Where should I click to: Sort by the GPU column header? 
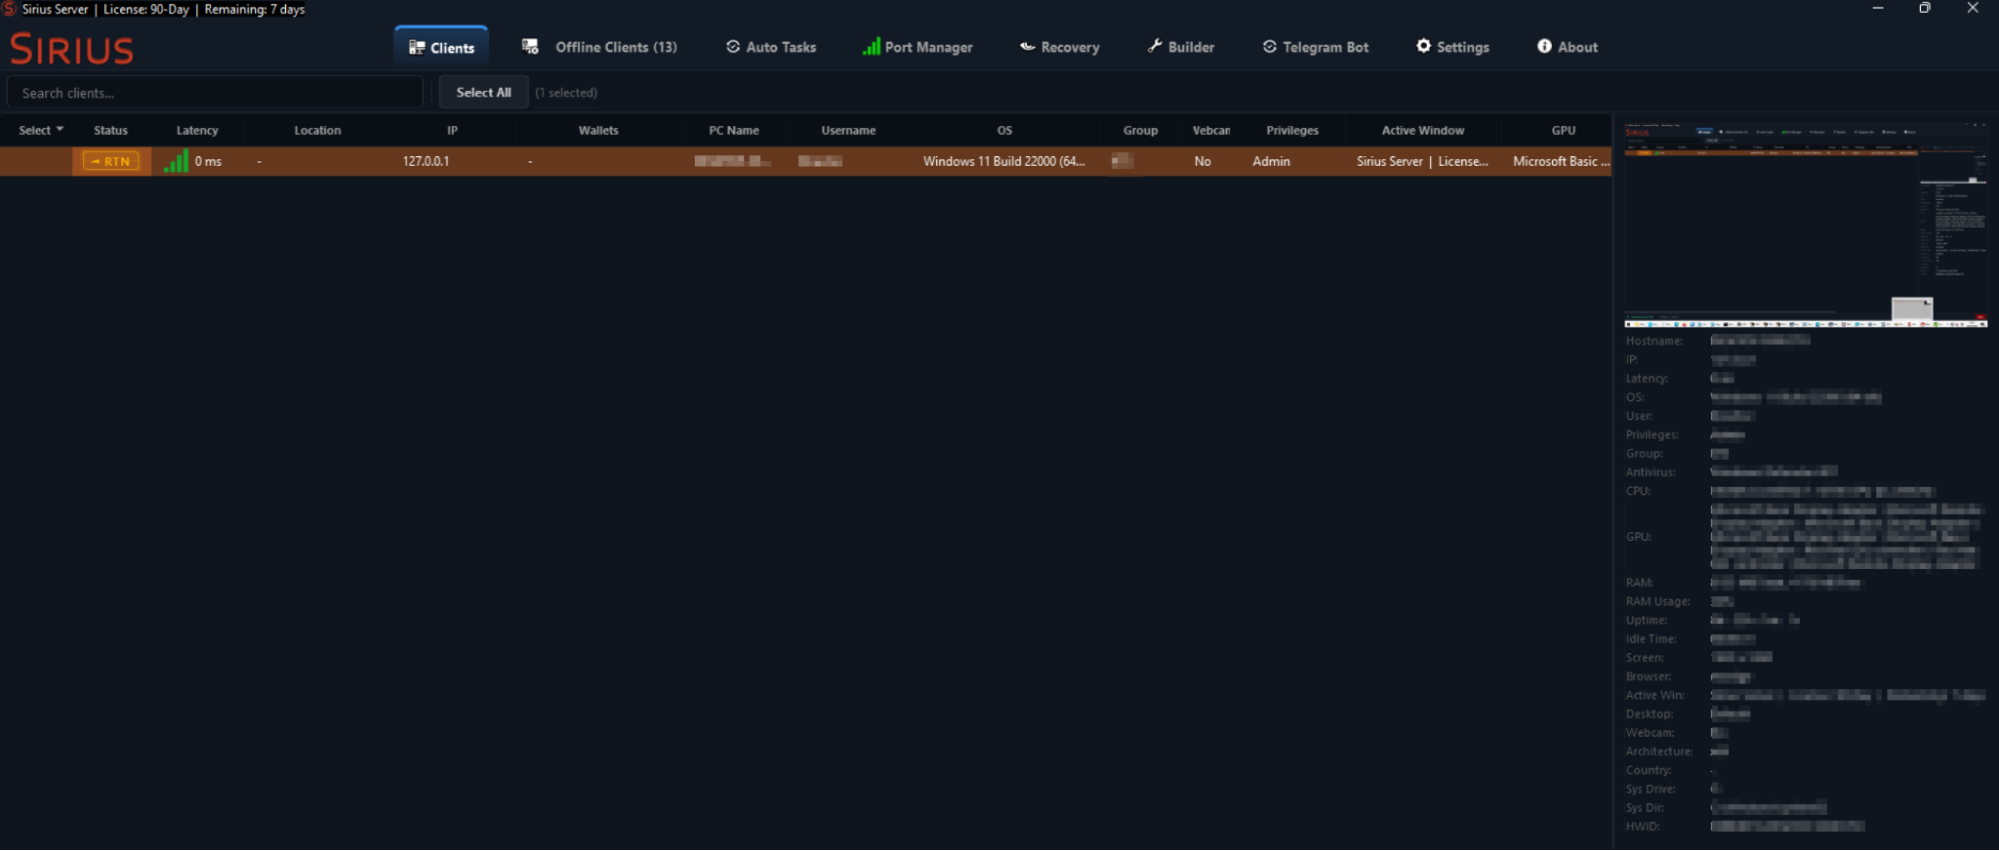1563,130
